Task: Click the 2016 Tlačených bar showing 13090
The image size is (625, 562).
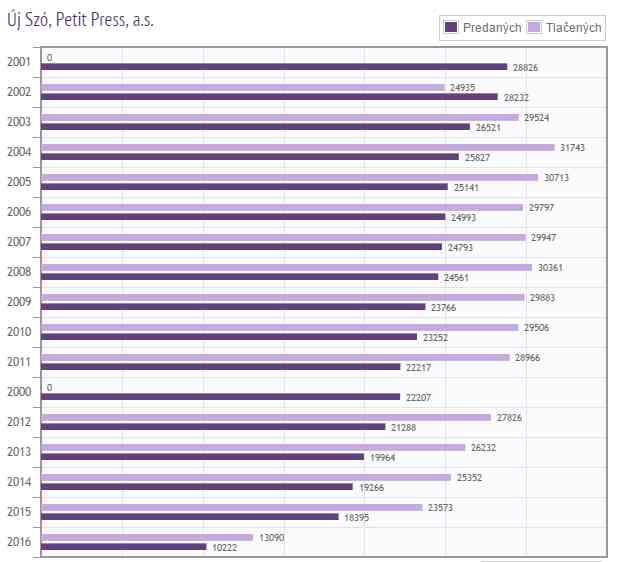Action: 147,537
